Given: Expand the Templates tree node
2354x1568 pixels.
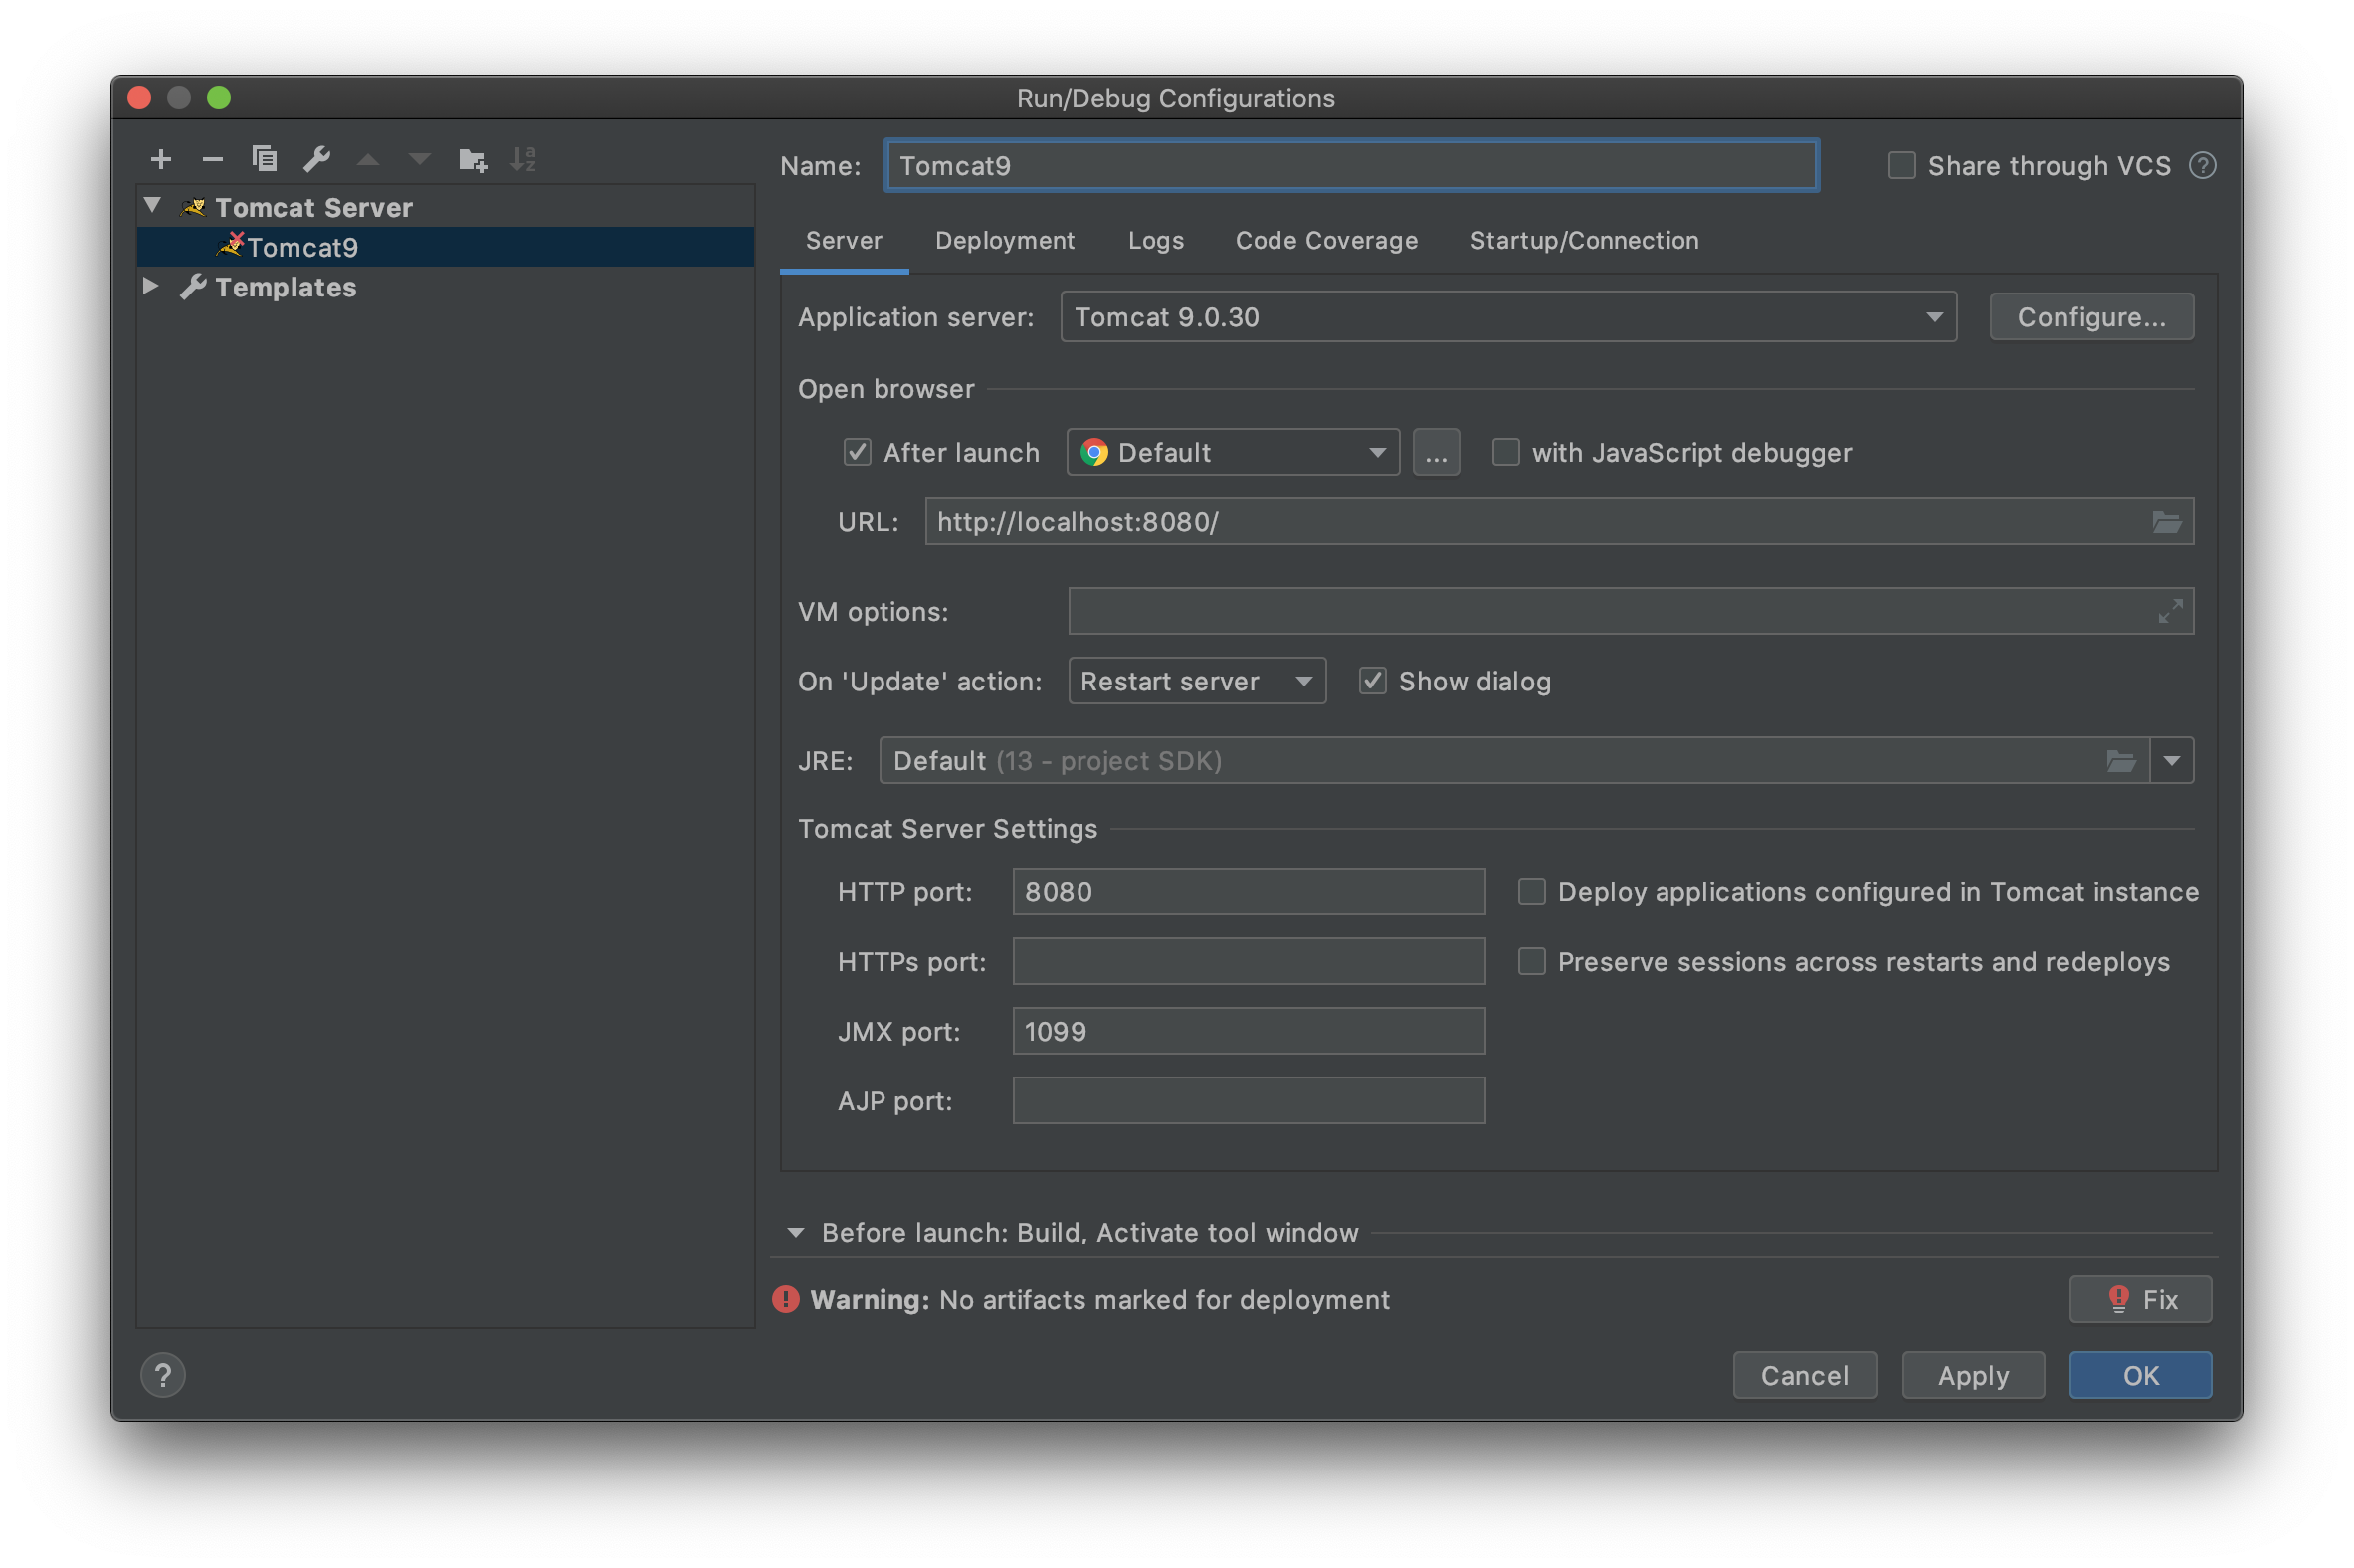Looking at the screenshot, I should 151,286.
